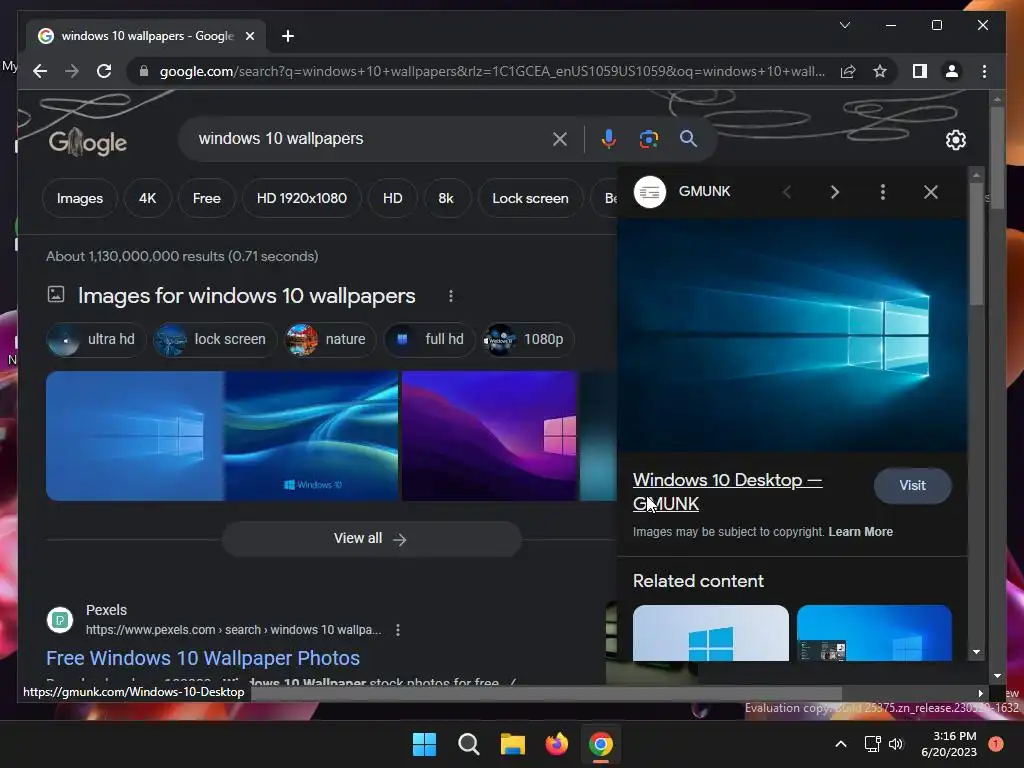
Task: Share this page using share icon
Action: (848, 71)
